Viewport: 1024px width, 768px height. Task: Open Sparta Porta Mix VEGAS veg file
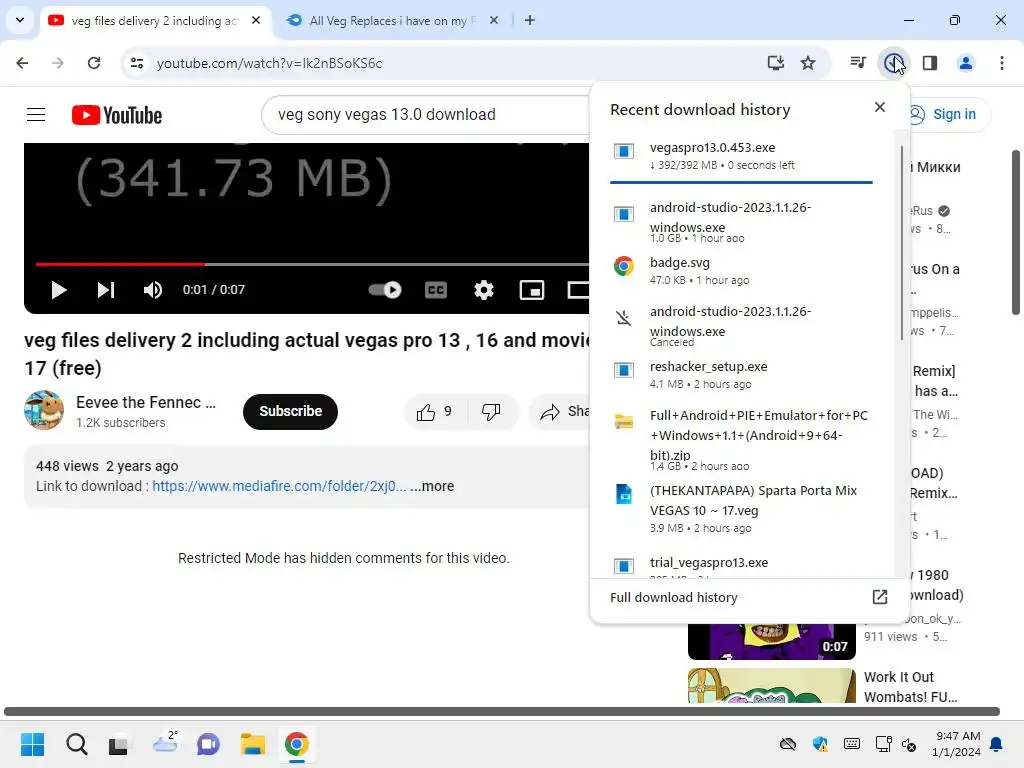(x=741, y=508)
